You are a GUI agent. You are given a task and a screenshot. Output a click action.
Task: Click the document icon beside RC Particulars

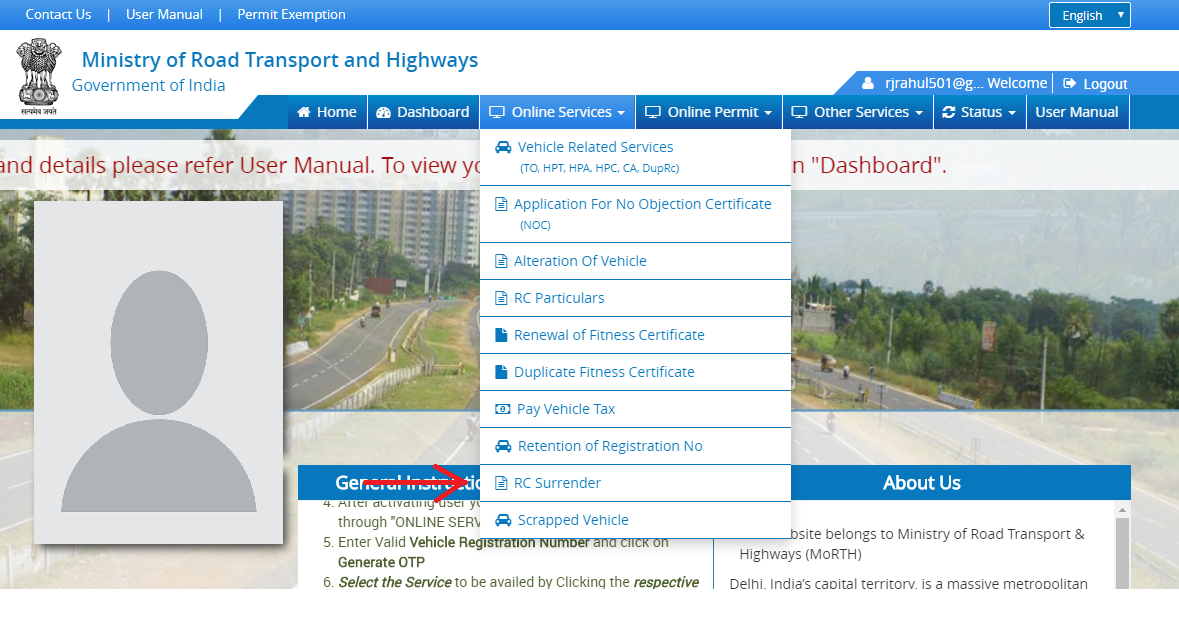pyautogui.click(x=501, y=298)
